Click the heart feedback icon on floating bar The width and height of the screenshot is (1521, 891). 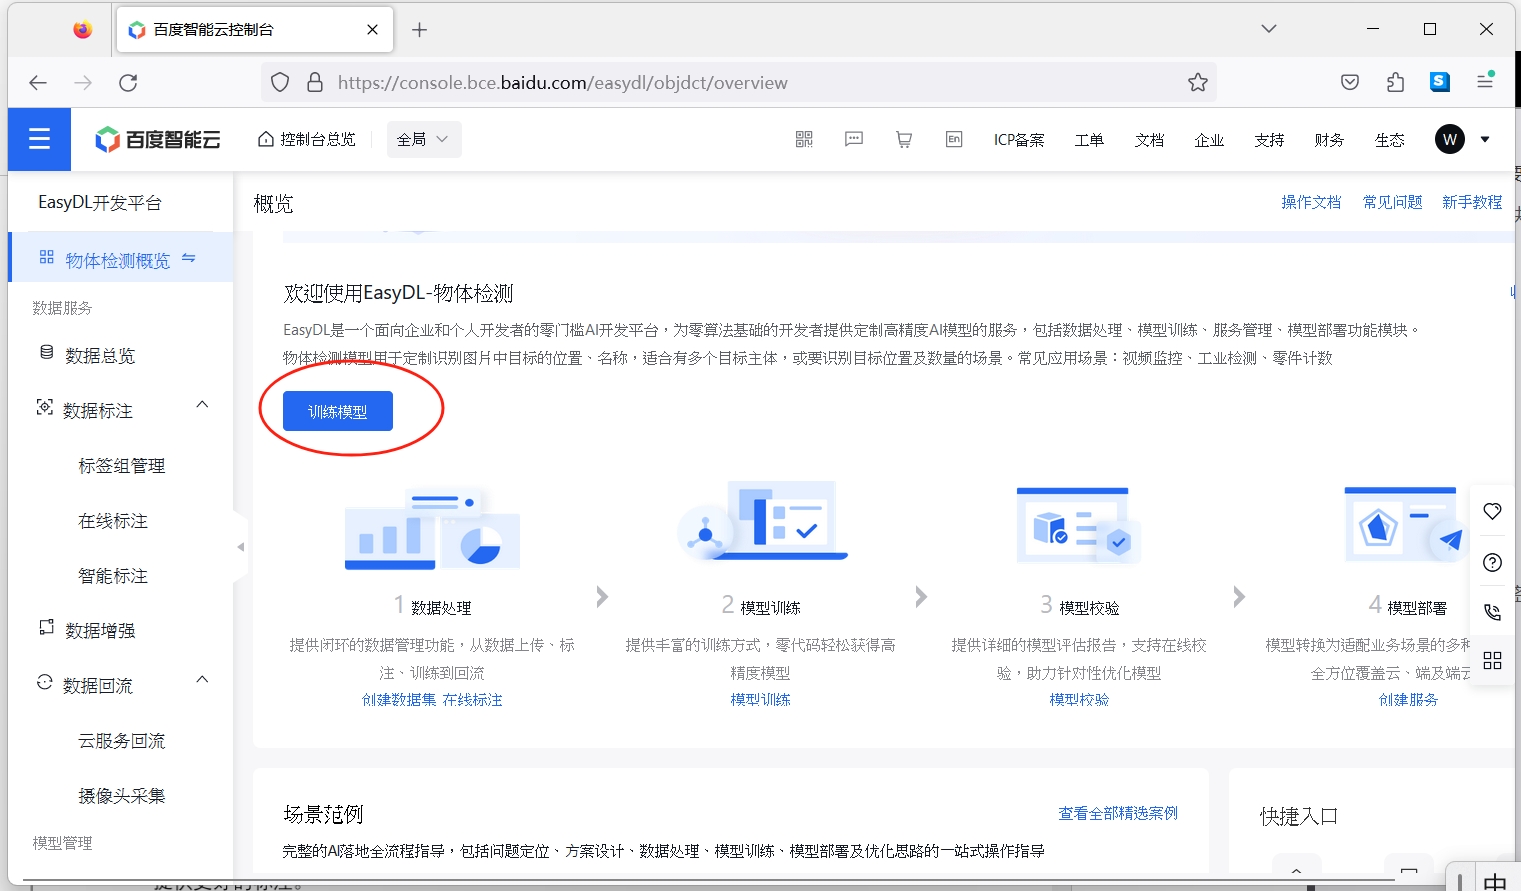tap(1493, 512)
